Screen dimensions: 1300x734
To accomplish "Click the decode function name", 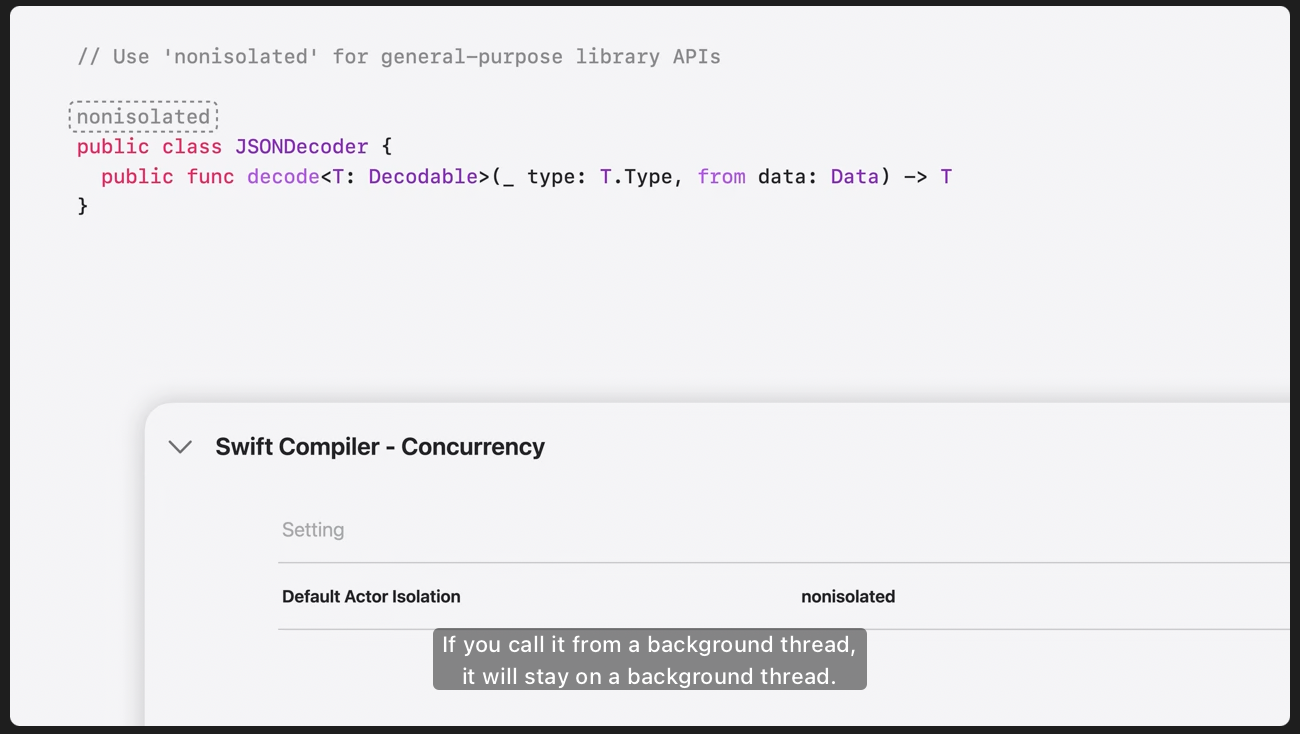I will pyautogui.click(x=283, y=177).
